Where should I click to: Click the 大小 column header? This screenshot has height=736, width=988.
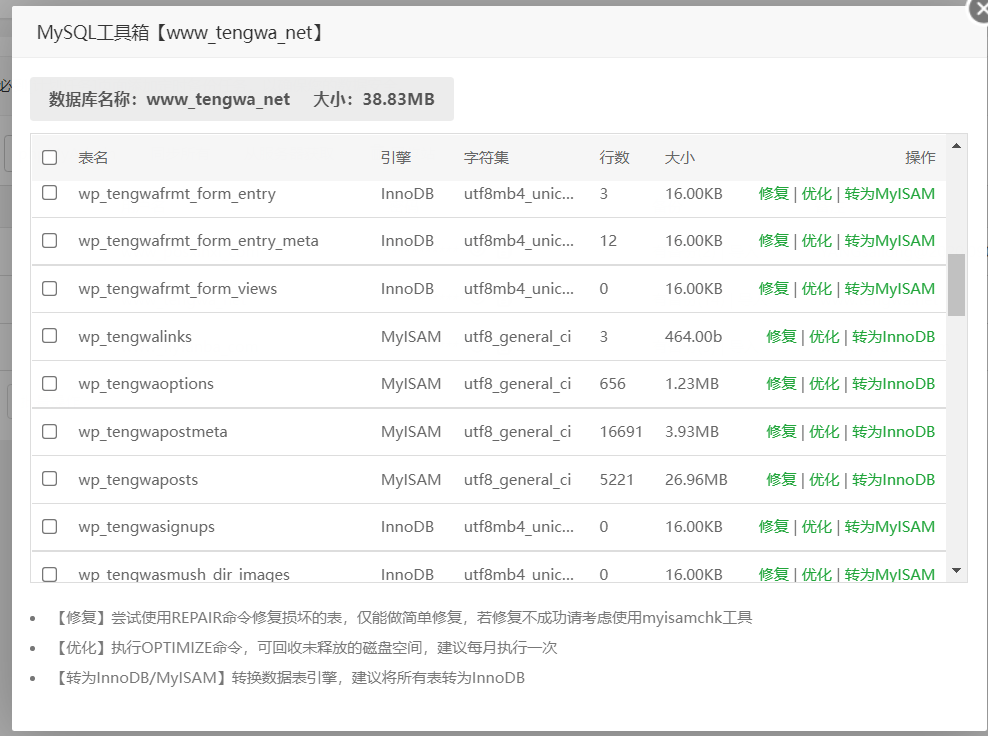[x=679, y=157]
